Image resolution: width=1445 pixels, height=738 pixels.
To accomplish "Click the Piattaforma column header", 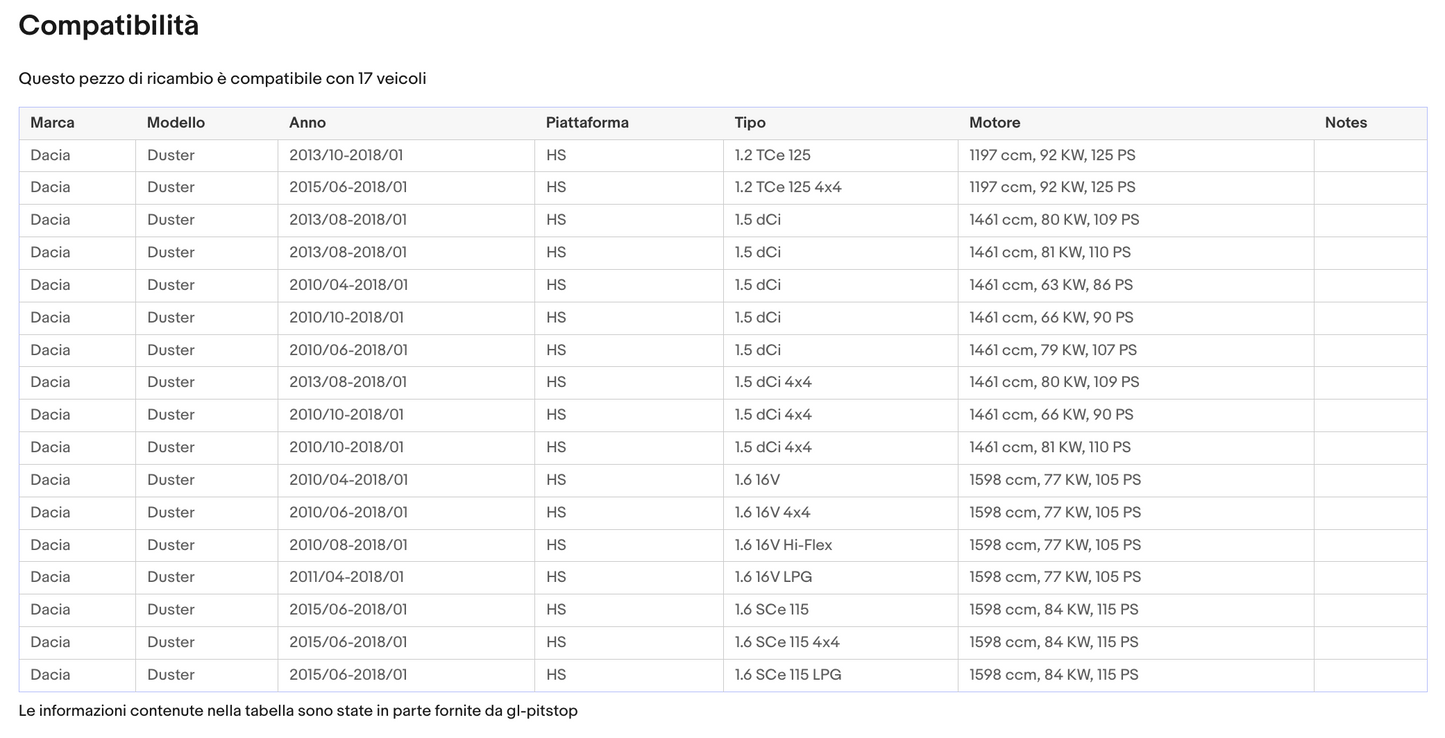I will (x=629, y=123).
